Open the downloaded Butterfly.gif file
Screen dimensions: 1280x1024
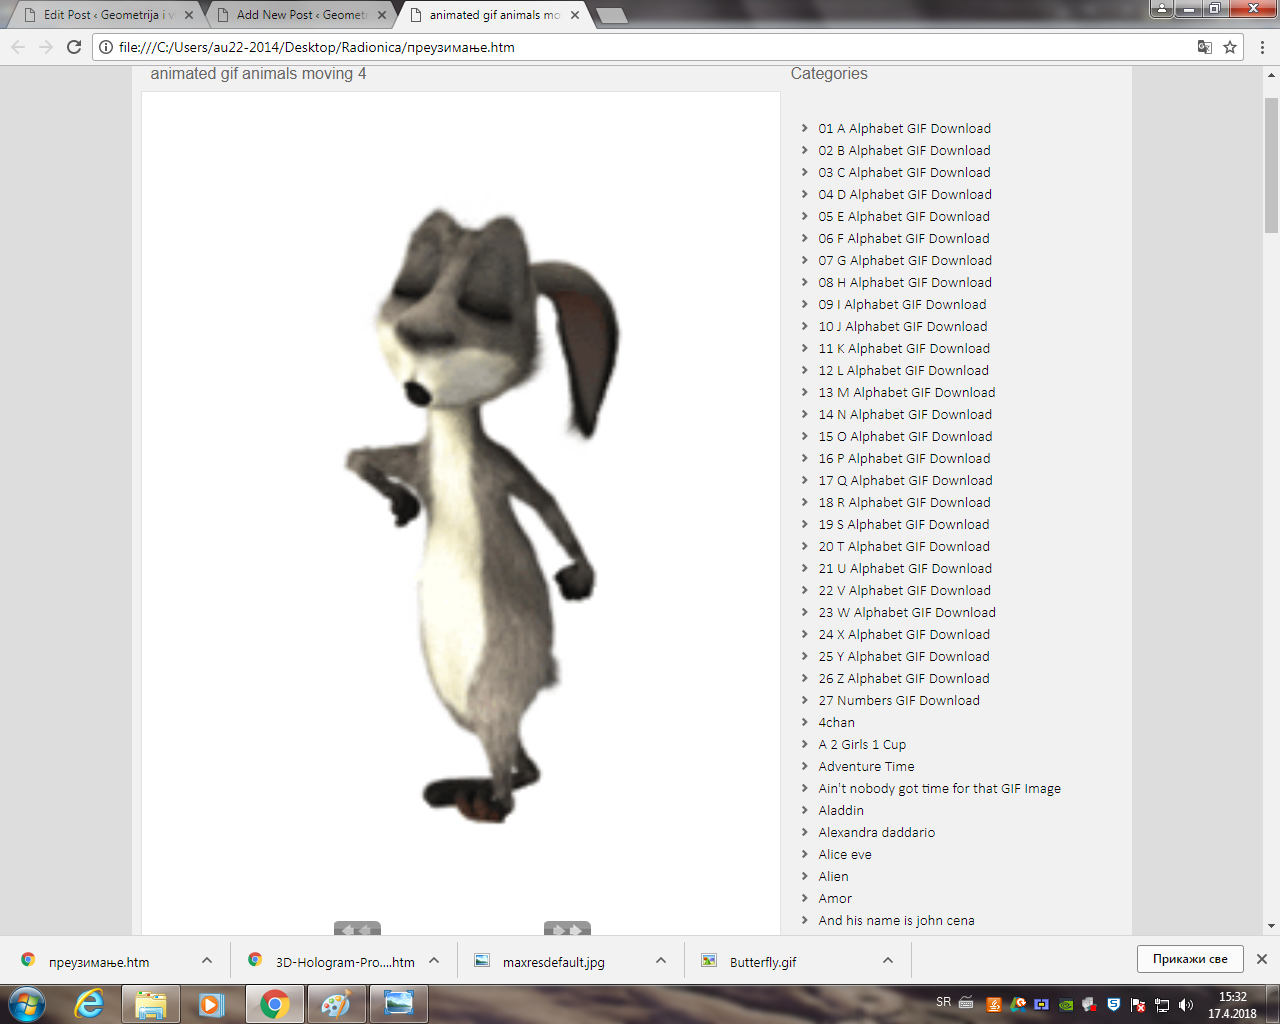click(763, 962)
